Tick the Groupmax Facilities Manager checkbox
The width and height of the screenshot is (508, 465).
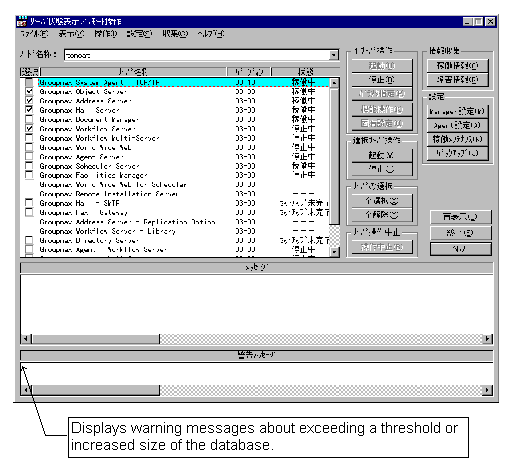(29, 175)
